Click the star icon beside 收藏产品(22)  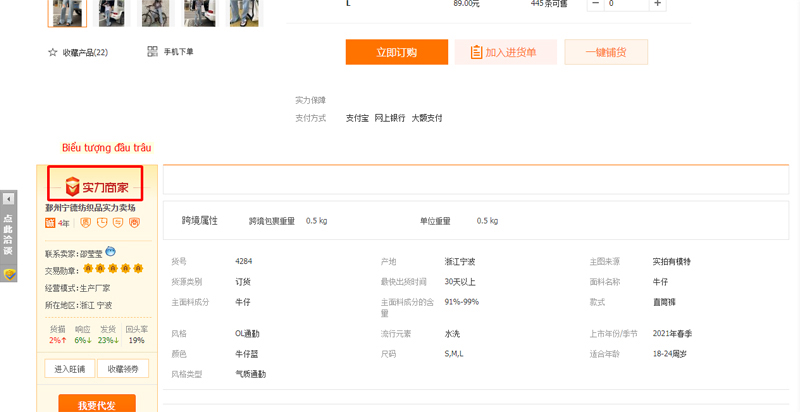pyautogui.click(x=52, y=52)
